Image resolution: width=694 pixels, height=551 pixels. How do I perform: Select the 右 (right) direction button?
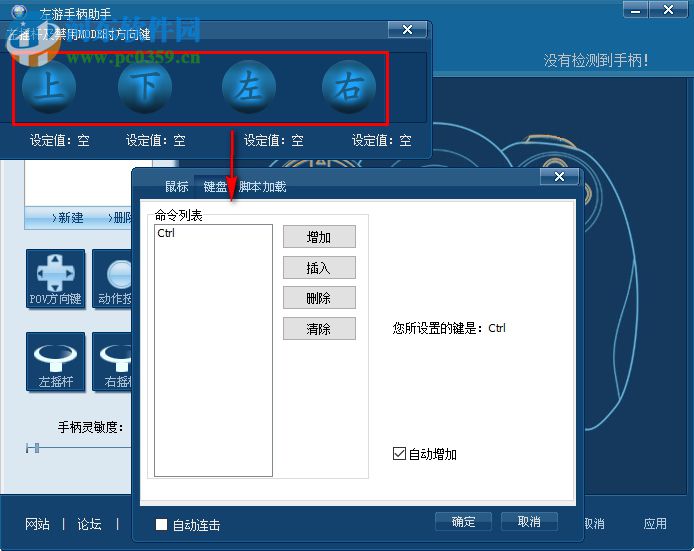pos(348,88)
